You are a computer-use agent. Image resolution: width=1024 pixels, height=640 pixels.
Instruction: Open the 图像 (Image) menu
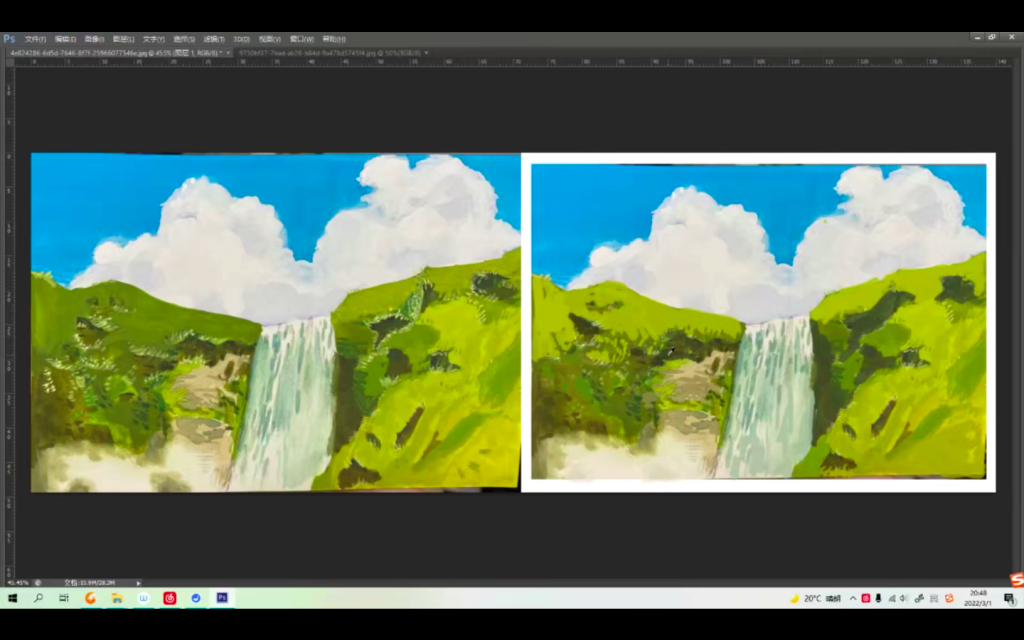click(96, 39)
